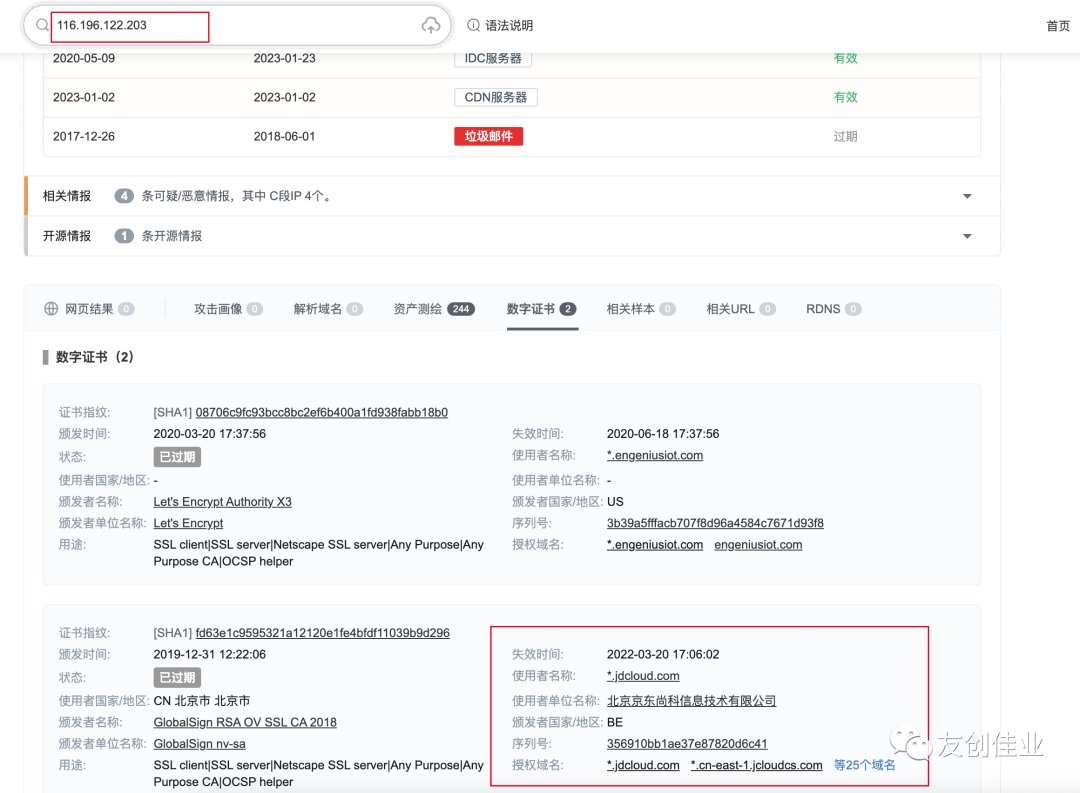Click the red 垃圾邮件 tag
Image resolution: width=1080 pixels, height=793 pixels.
(488, 136)
